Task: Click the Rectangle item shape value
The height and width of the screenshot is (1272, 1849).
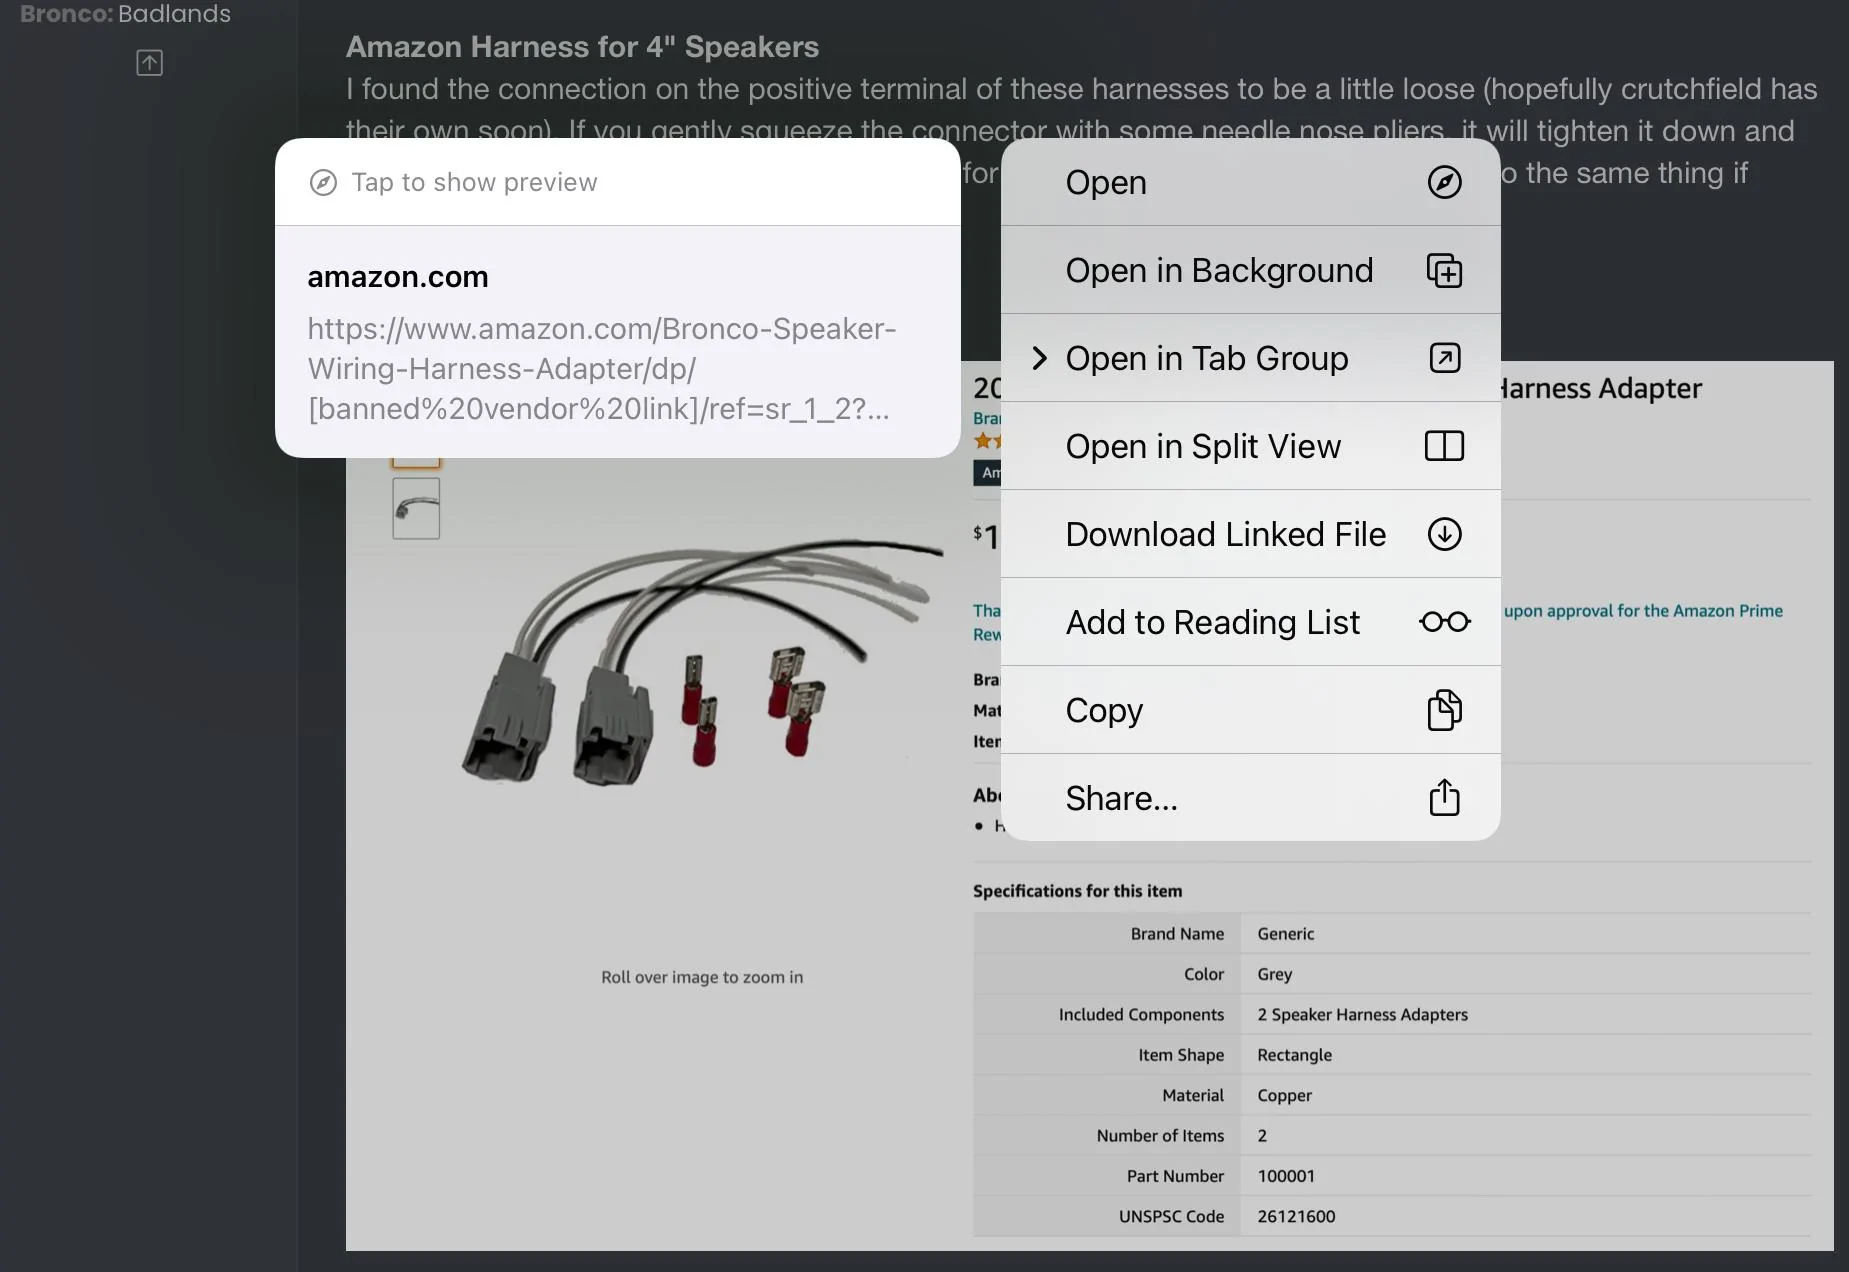Action: 1294,1055
